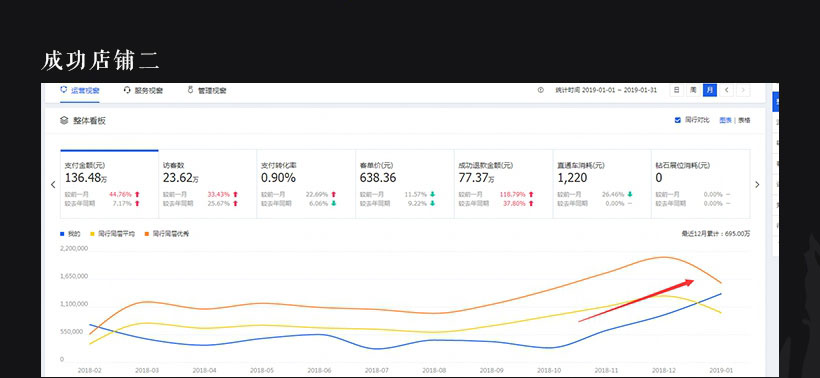Viewport: 820px width, 378px height.
Task: Click the 2018-07 label on the chart axis
Action: point(376,370)
